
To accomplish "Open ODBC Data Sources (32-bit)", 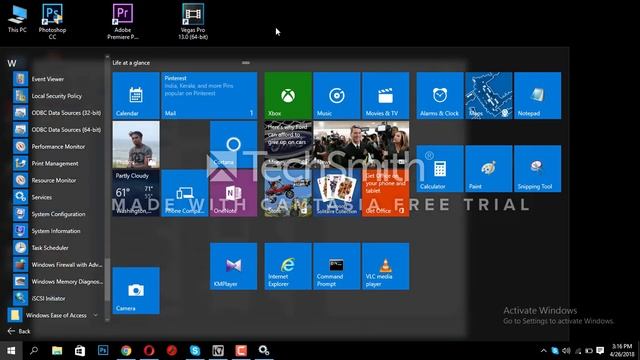I will tap(58, 113).
